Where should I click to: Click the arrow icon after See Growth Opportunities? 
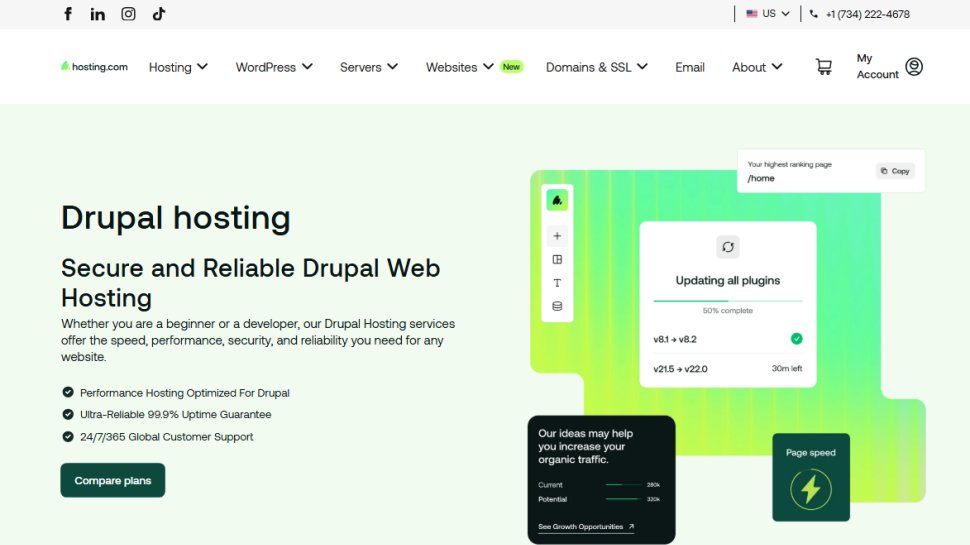pyautogui.click(x=631, y=526)
